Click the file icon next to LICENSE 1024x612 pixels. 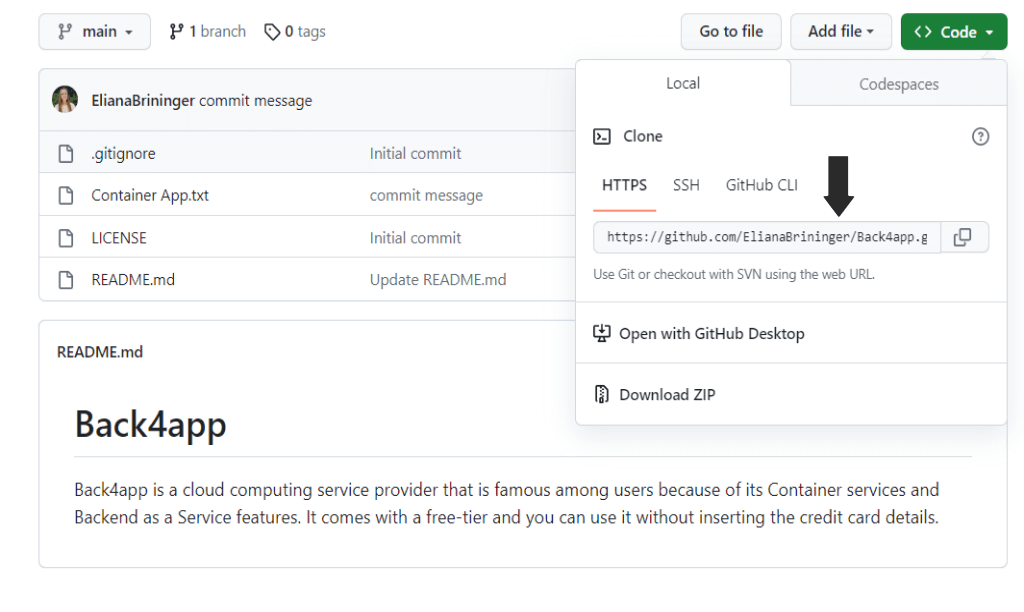click(x=66, y=238)
